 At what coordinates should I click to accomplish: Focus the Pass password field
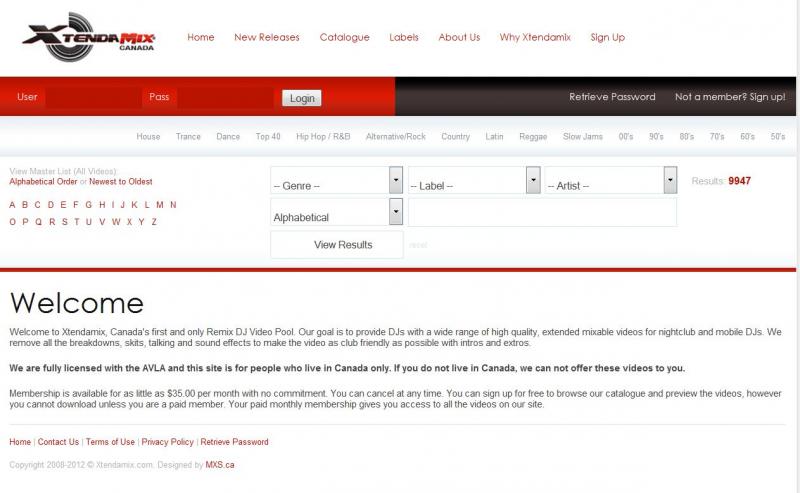225,97
